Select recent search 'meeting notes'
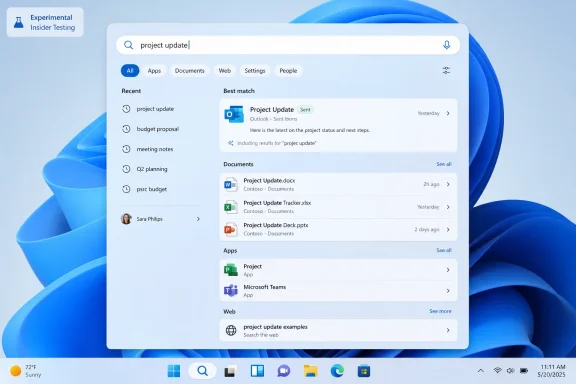The height and width of the screenshot is (384, 576). (155, 149)
